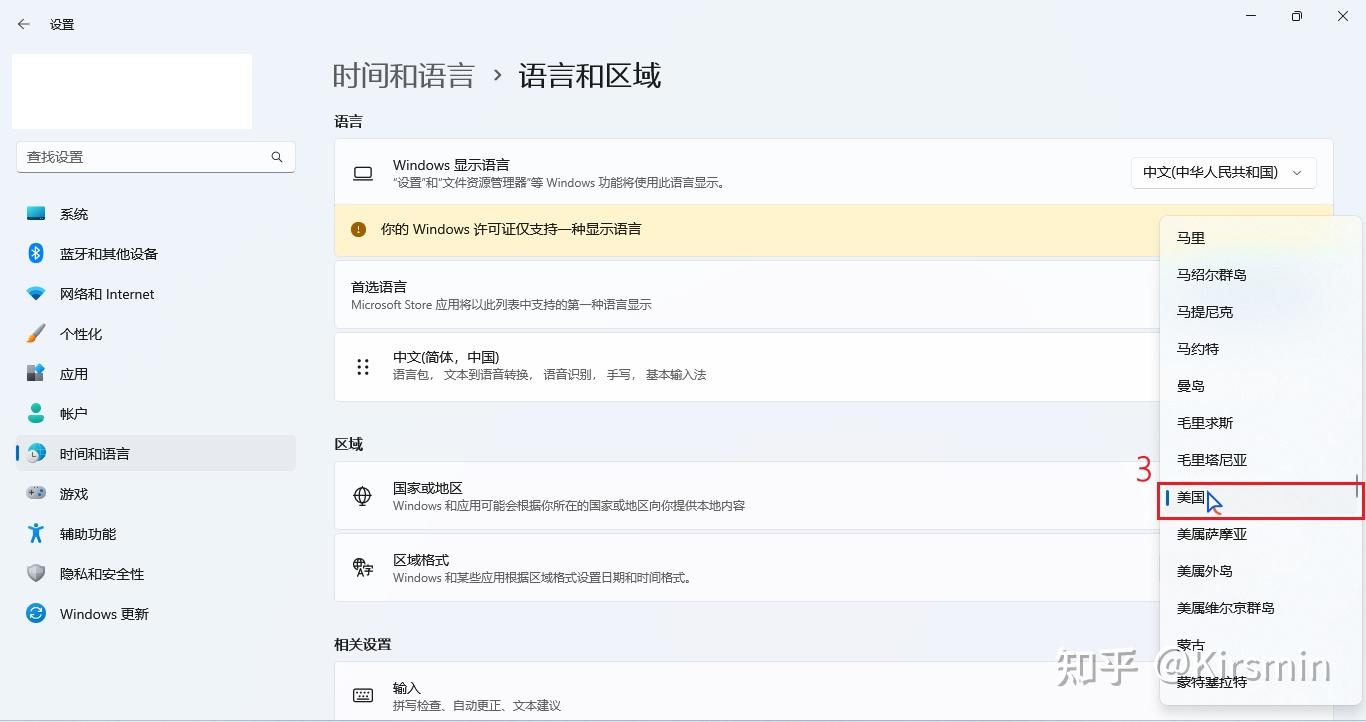Click the keyboard icon beside 输入
This screenshot has width=1366, height=722.
pos(362,694)
